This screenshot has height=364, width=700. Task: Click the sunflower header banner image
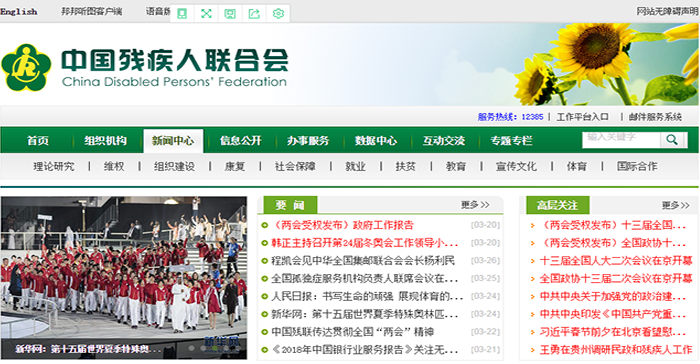pos(607,64)
